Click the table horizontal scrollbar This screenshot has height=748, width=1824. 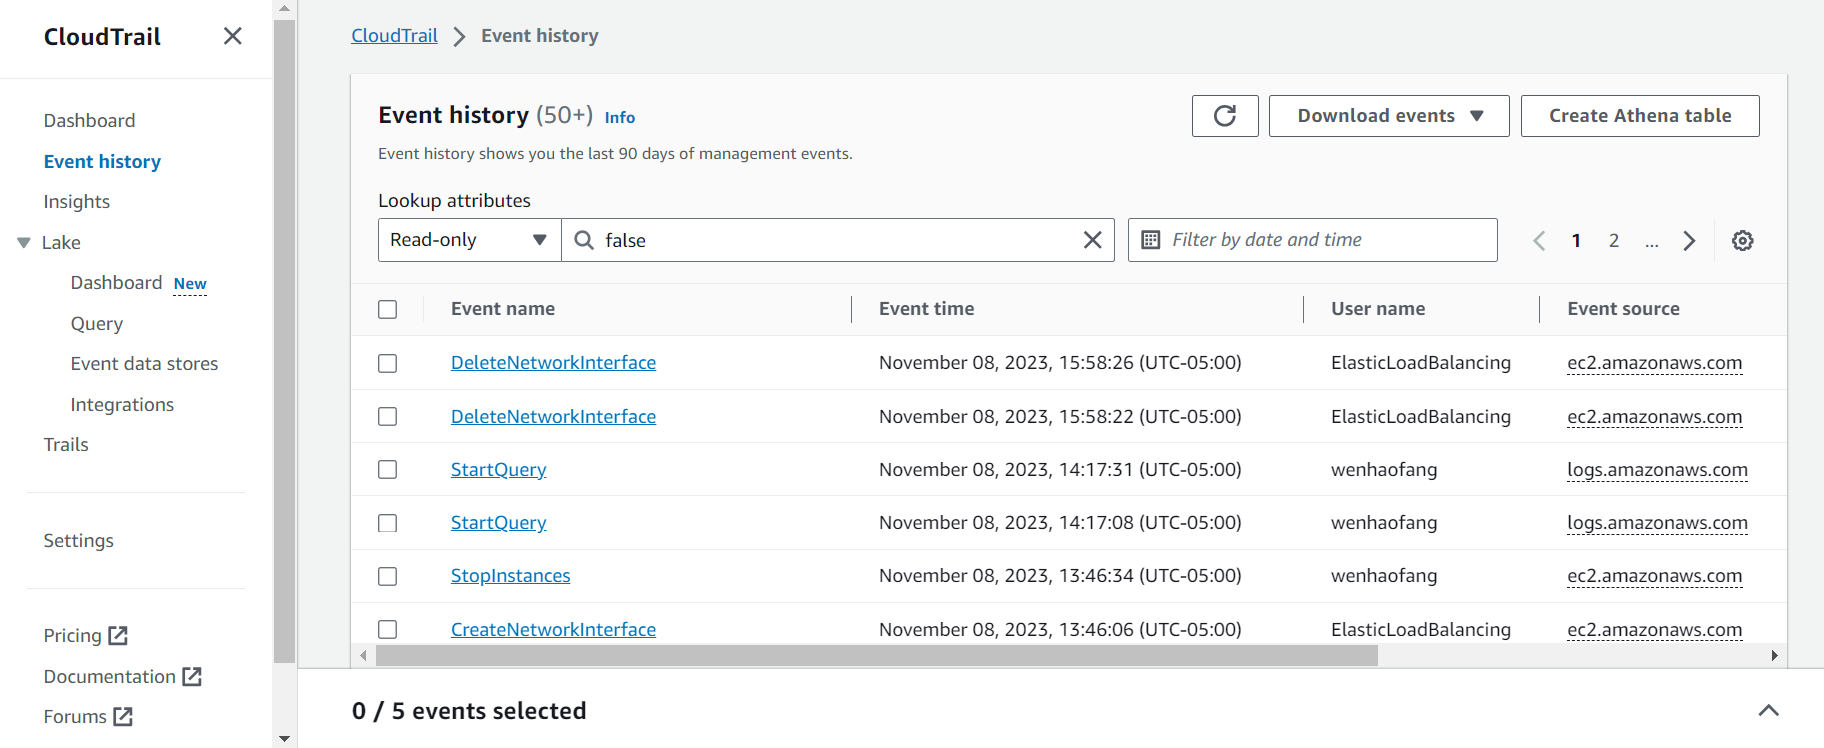[x=877, y=655]
